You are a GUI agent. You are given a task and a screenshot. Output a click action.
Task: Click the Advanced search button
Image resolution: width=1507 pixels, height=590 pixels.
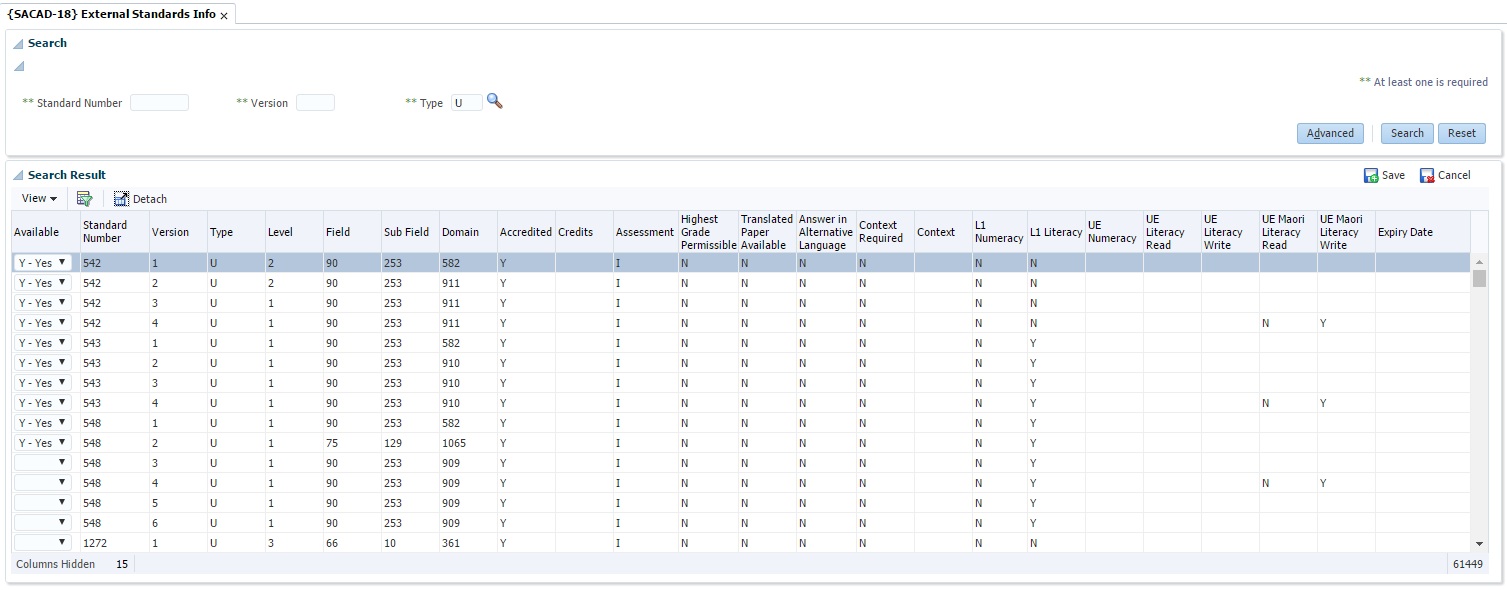point(1329,133)
